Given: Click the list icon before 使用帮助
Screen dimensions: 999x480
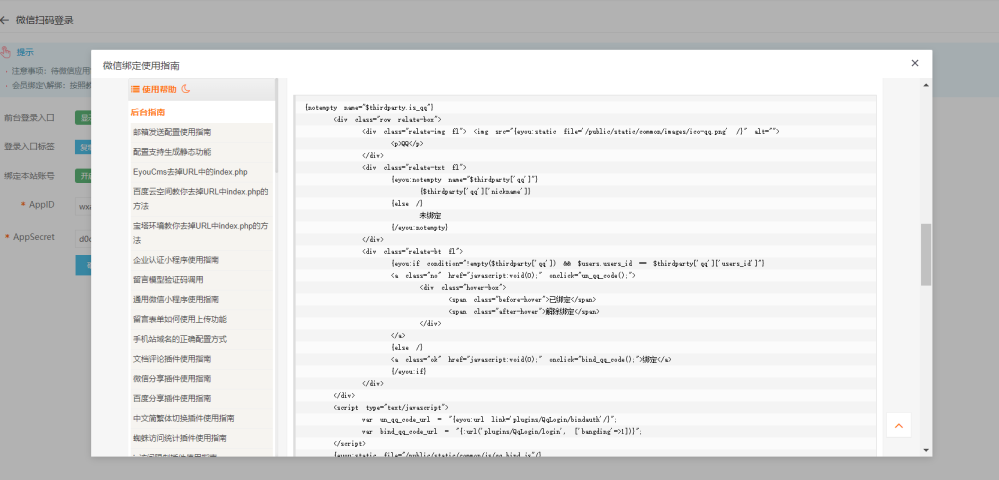Looking at the screenshot, I should pyautogui.click(x=135, y=89).
